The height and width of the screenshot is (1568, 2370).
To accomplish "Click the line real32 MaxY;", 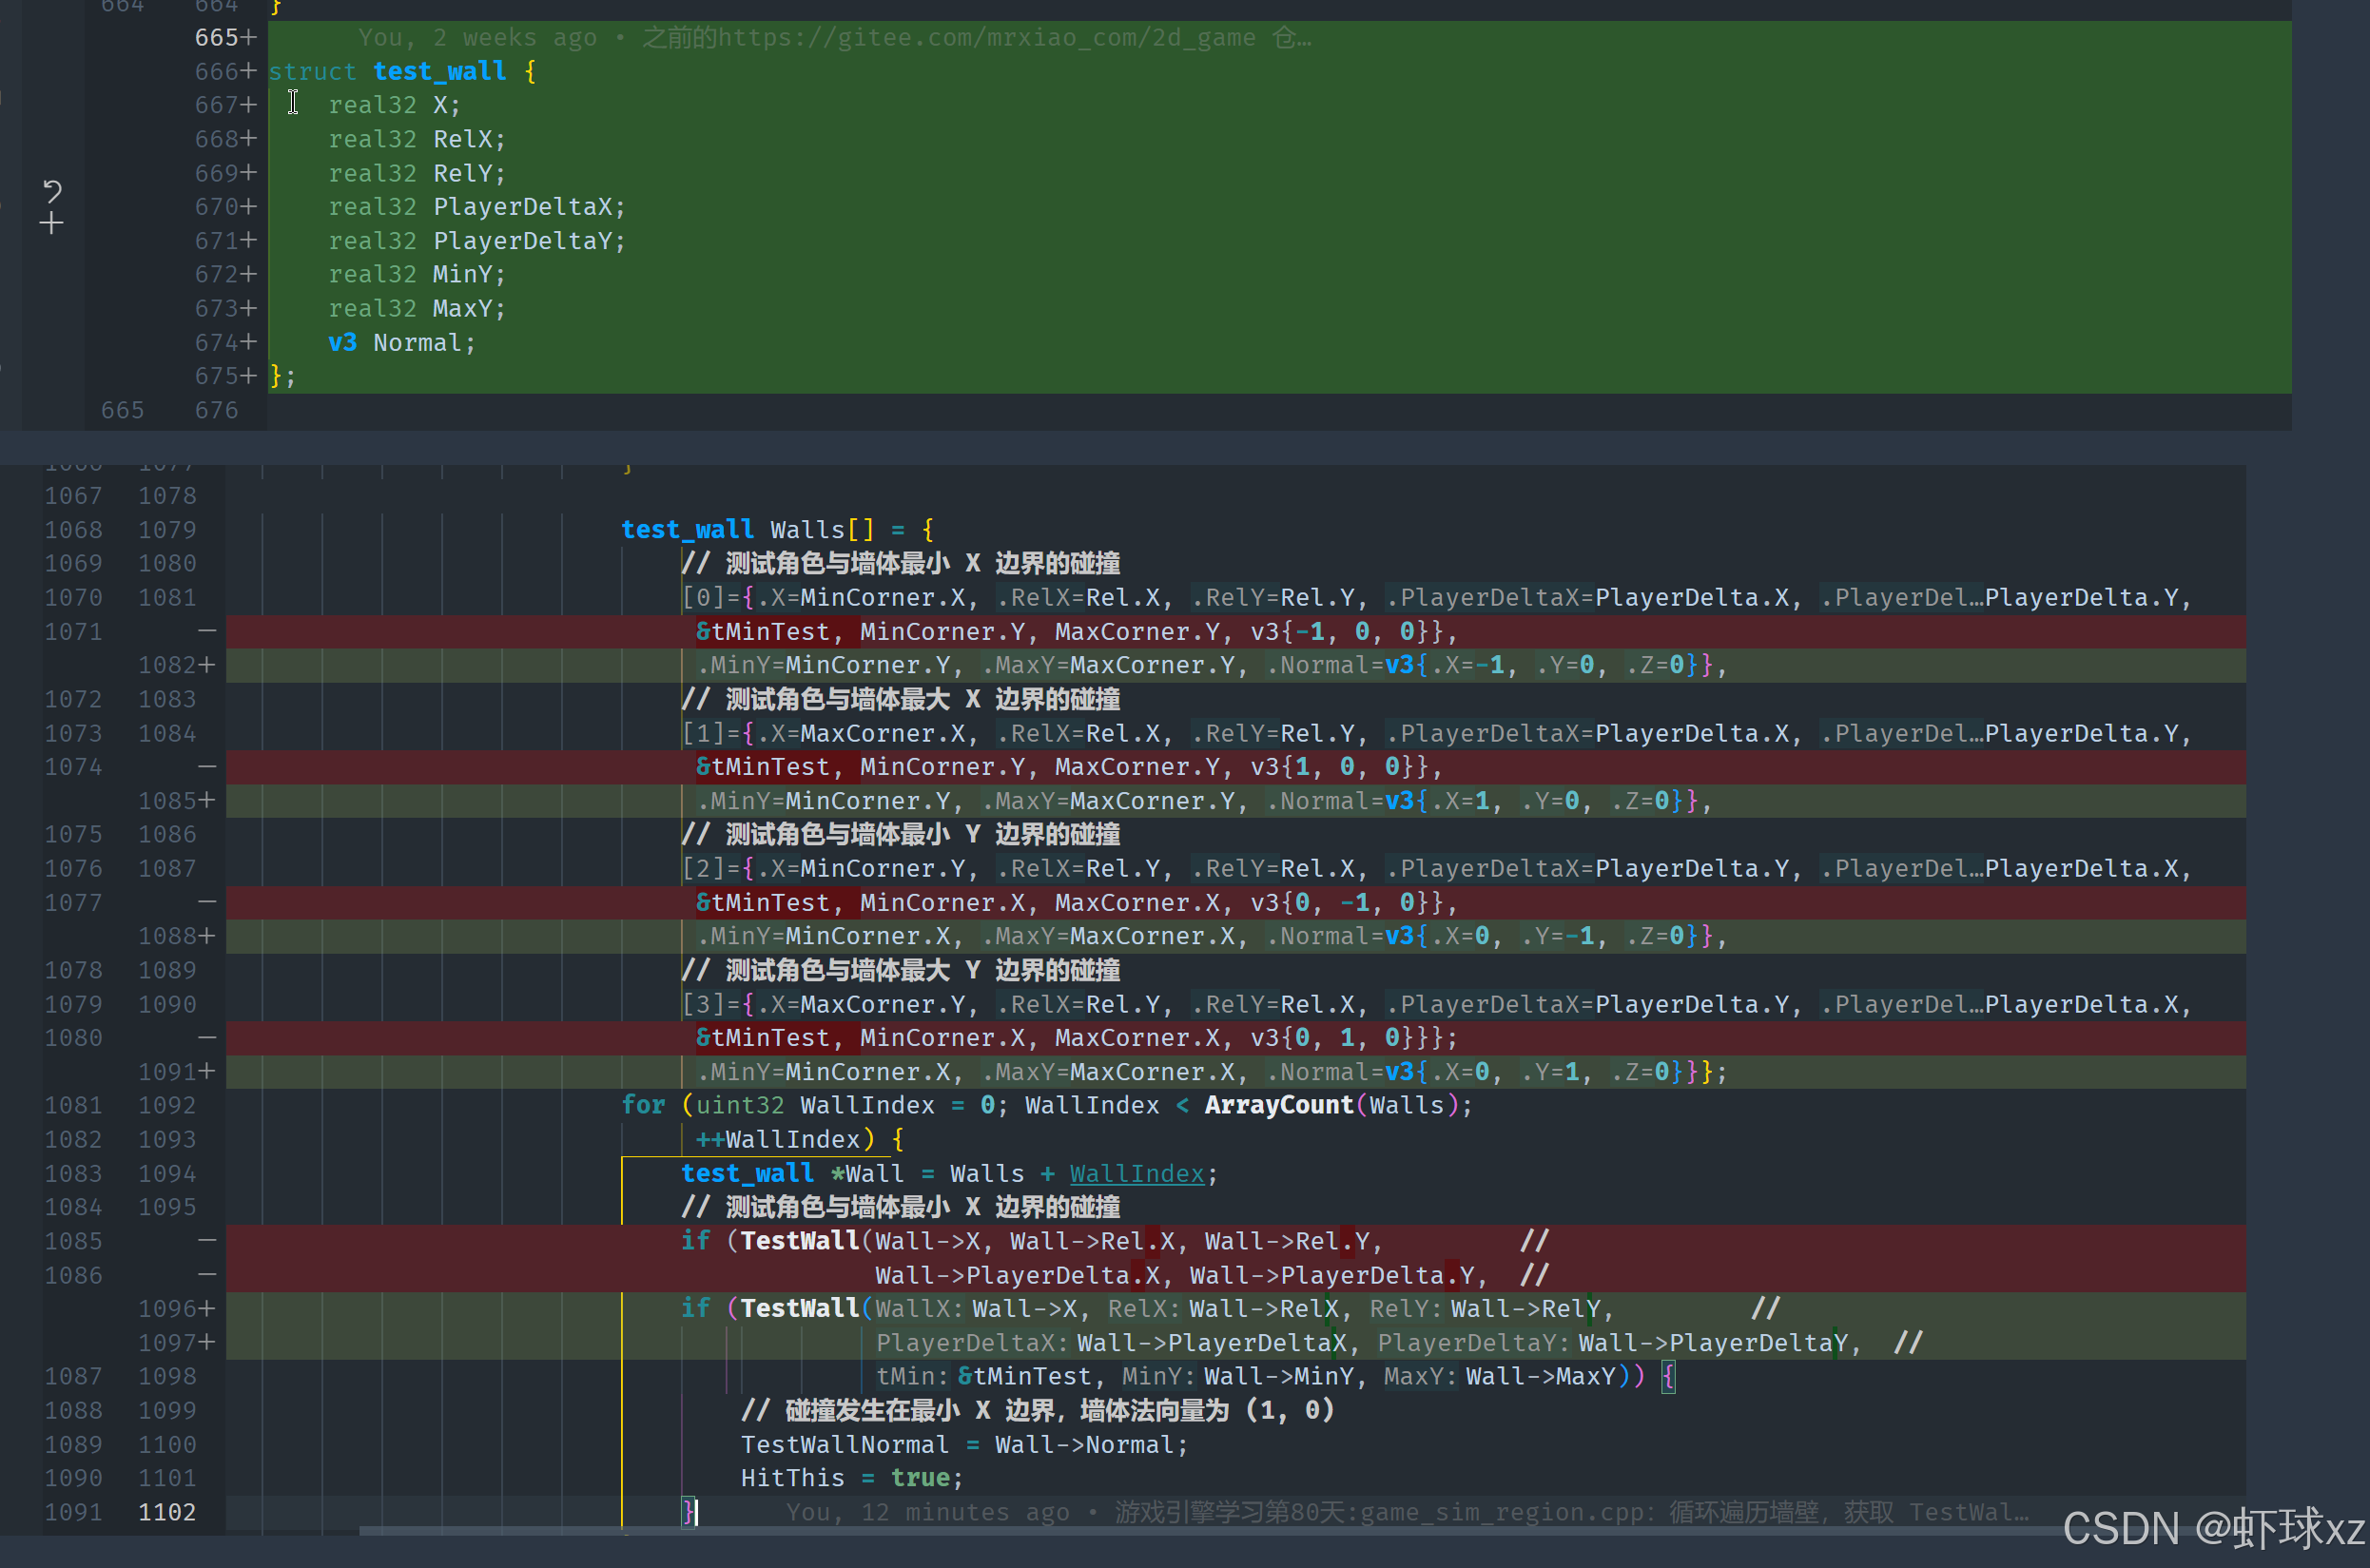I will point(417,308).
